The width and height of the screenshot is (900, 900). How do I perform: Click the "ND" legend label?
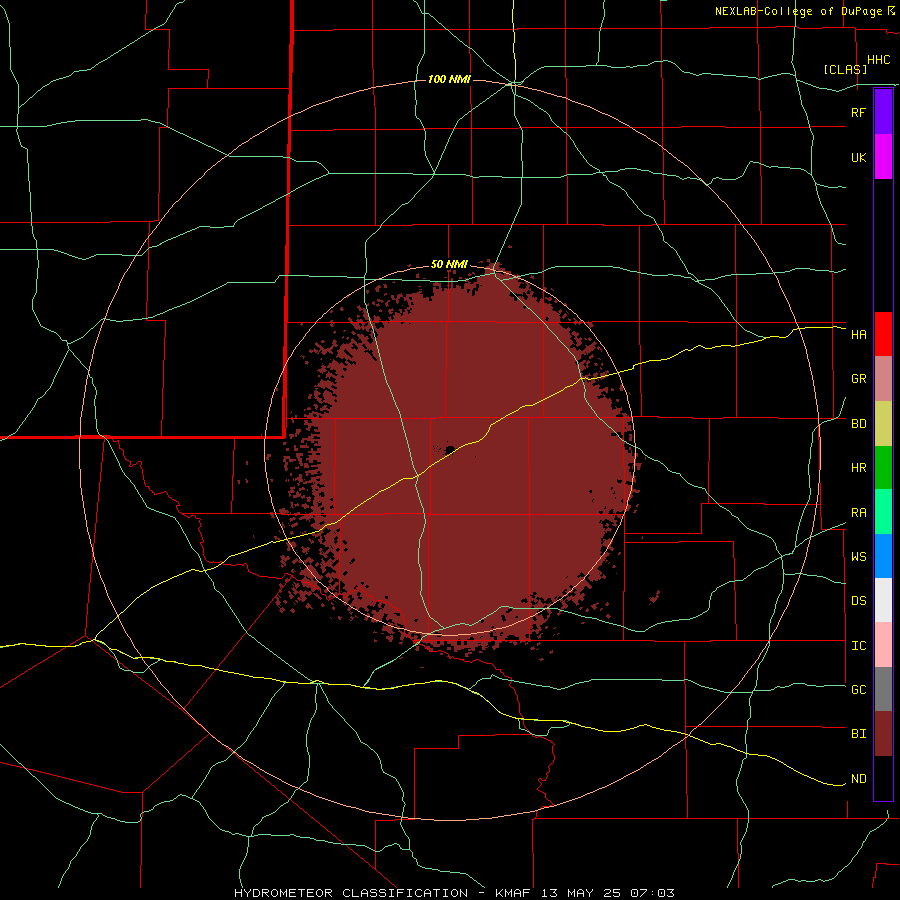pos(858,779)
